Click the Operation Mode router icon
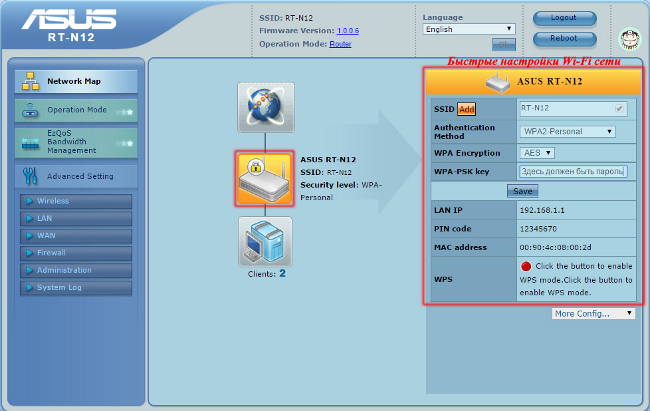650x411 pixels. (30, 110)
